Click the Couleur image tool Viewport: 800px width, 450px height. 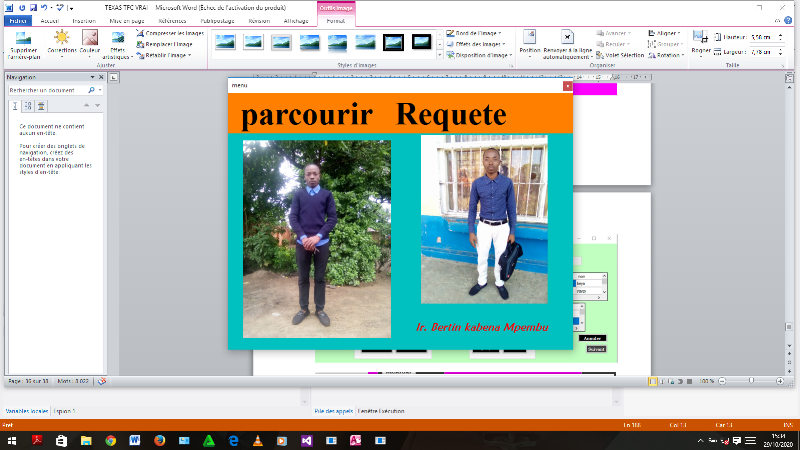tap(89, 44)
